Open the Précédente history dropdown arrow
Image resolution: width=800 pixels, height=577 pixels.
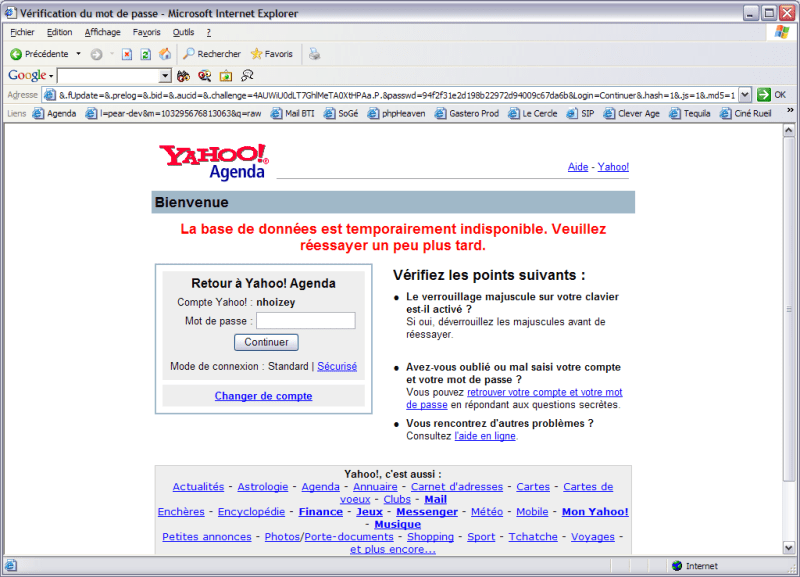79,54
